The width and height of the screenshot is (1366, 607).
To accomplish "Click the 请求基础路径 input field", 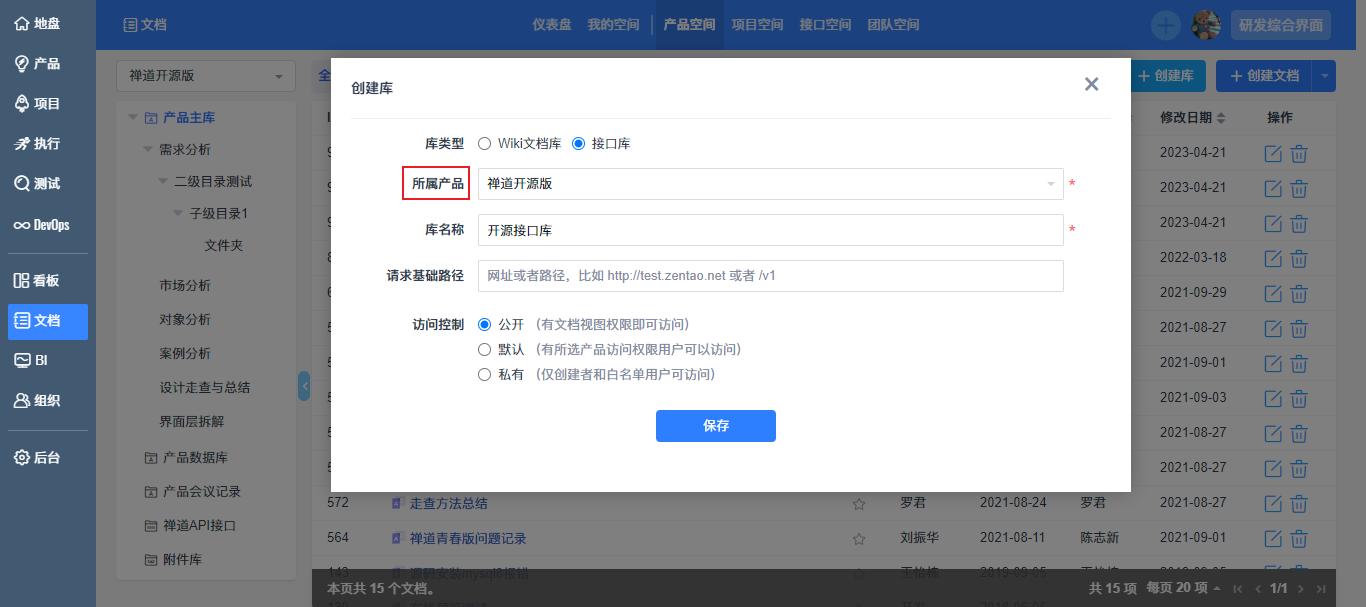I will coord(770,276).
